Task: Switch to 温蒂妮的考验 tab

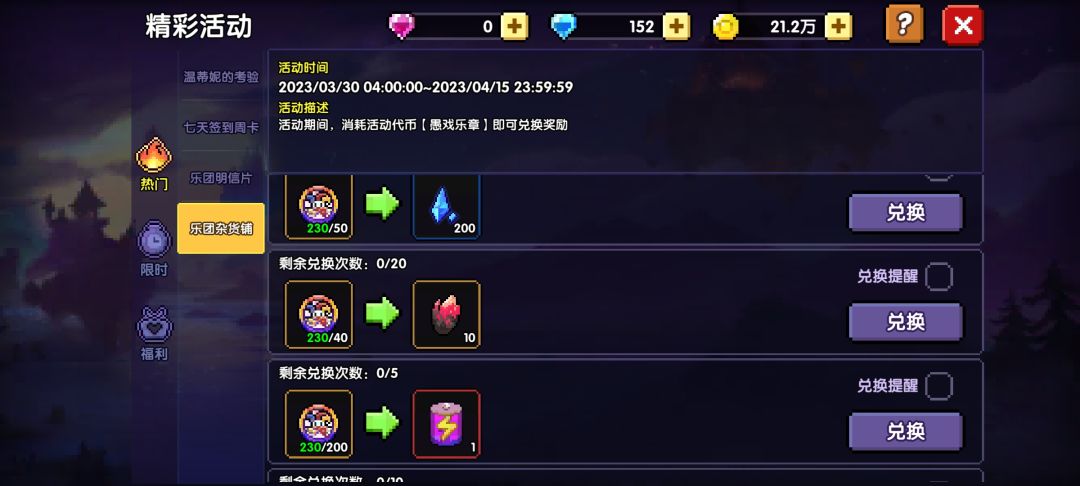Action: click(x=221, y=77)
